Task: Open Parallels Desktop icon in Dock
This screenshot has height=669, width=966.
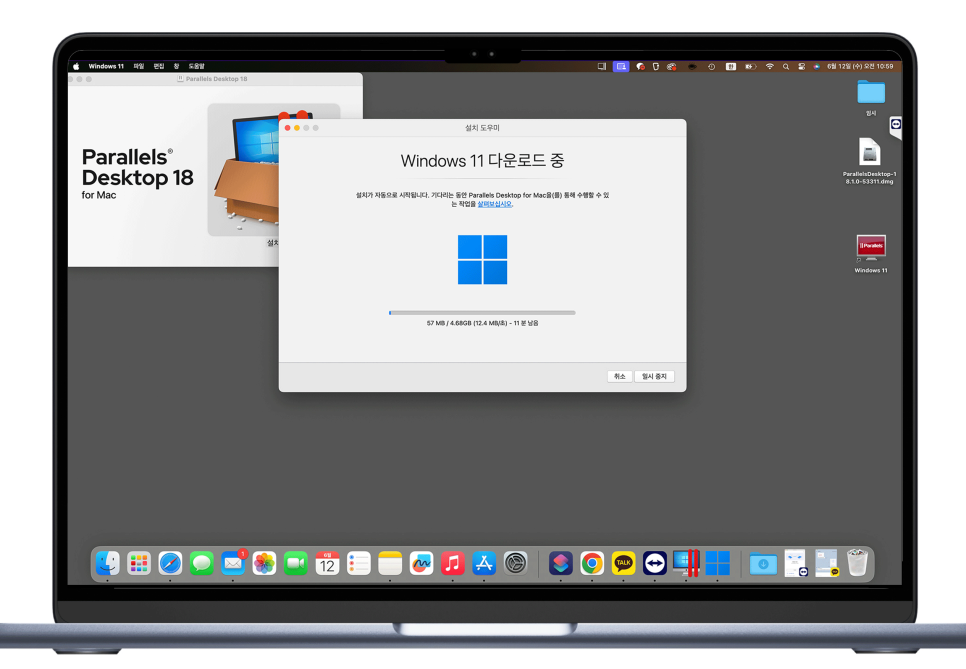Action: [x=686, y=563]
